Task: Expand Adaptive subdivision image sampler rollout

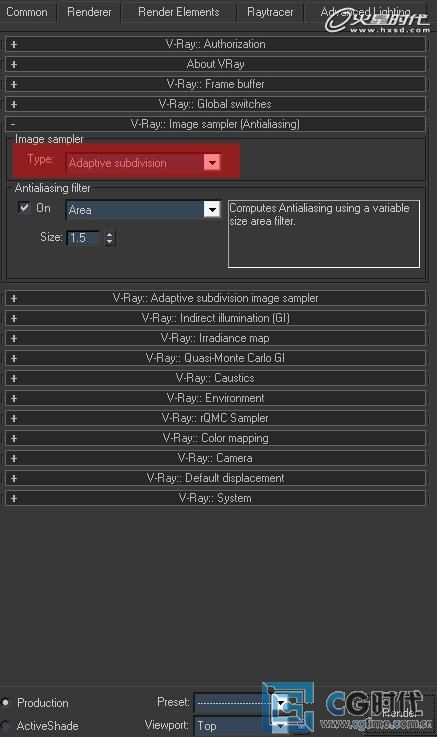Action: pos(216,298)
